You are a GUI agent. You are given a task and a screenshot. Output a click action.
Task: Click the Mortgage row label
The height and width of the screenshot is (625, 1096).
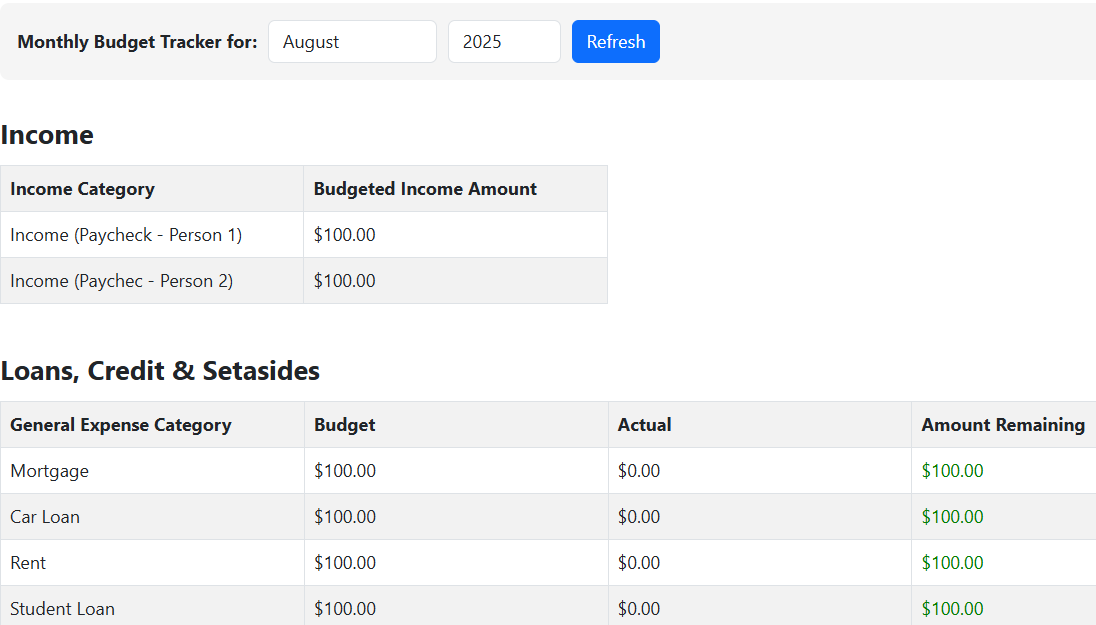tap(50, 471)
